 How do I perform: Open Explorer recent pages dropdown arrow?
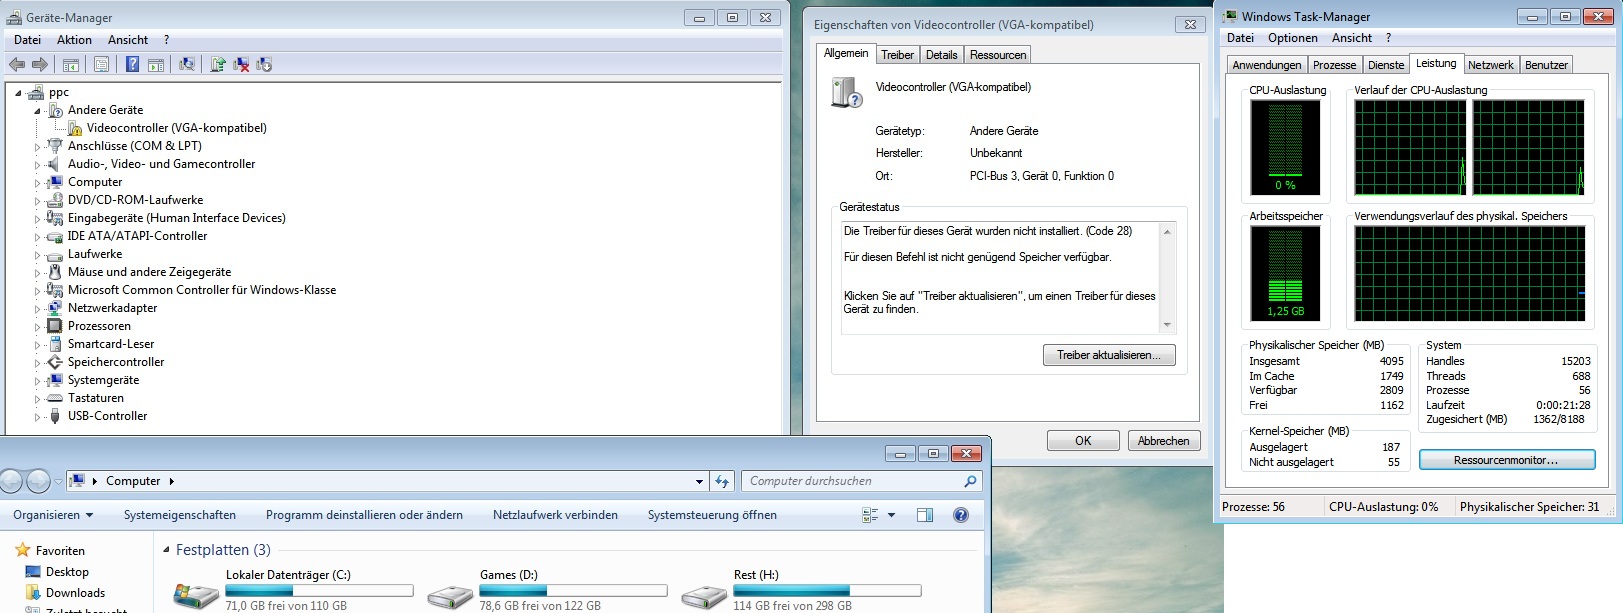tap(58, 481)
